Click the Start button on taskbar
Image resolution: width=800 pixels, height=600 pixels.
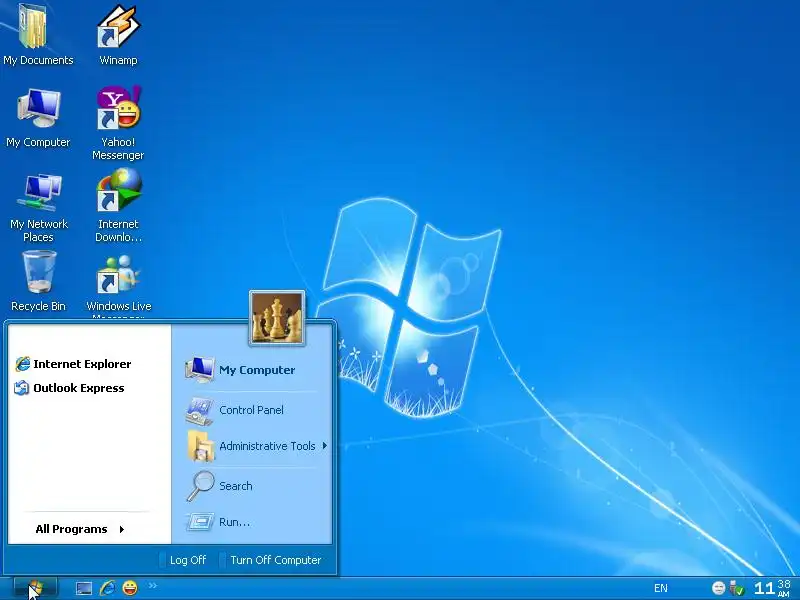[x=35, y=588]
